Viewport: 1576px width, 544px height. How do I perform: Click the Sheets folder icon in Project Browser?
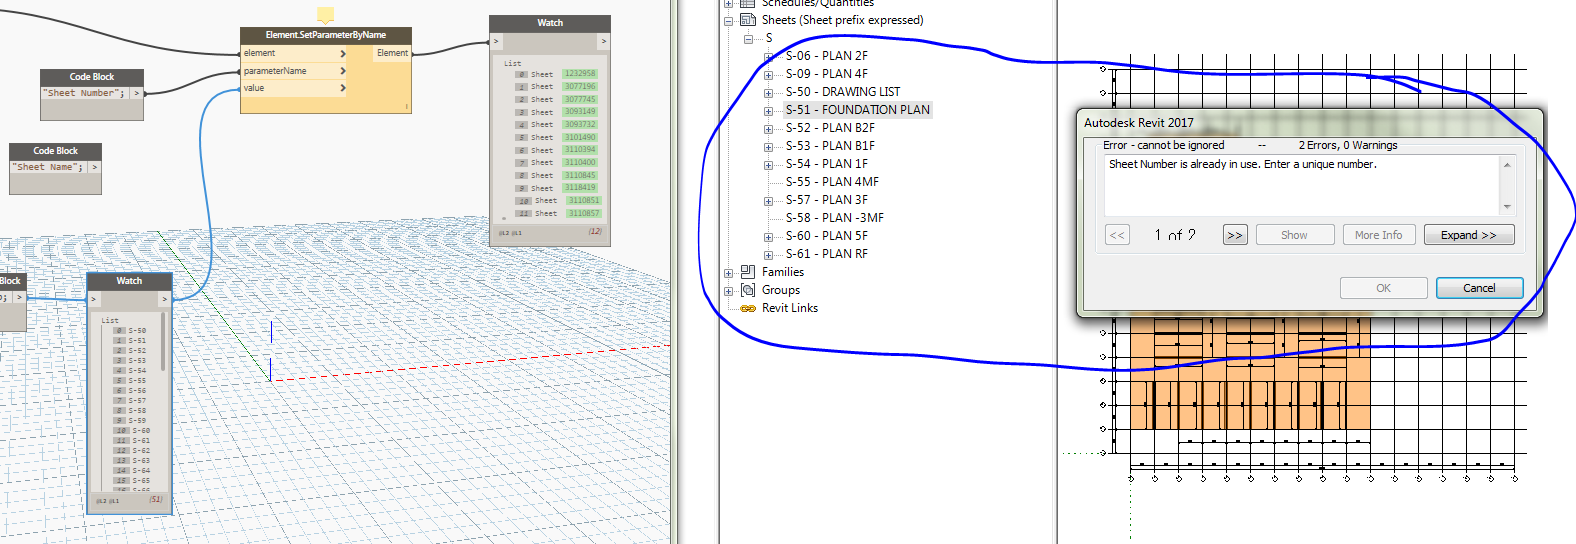coord(748,19)
